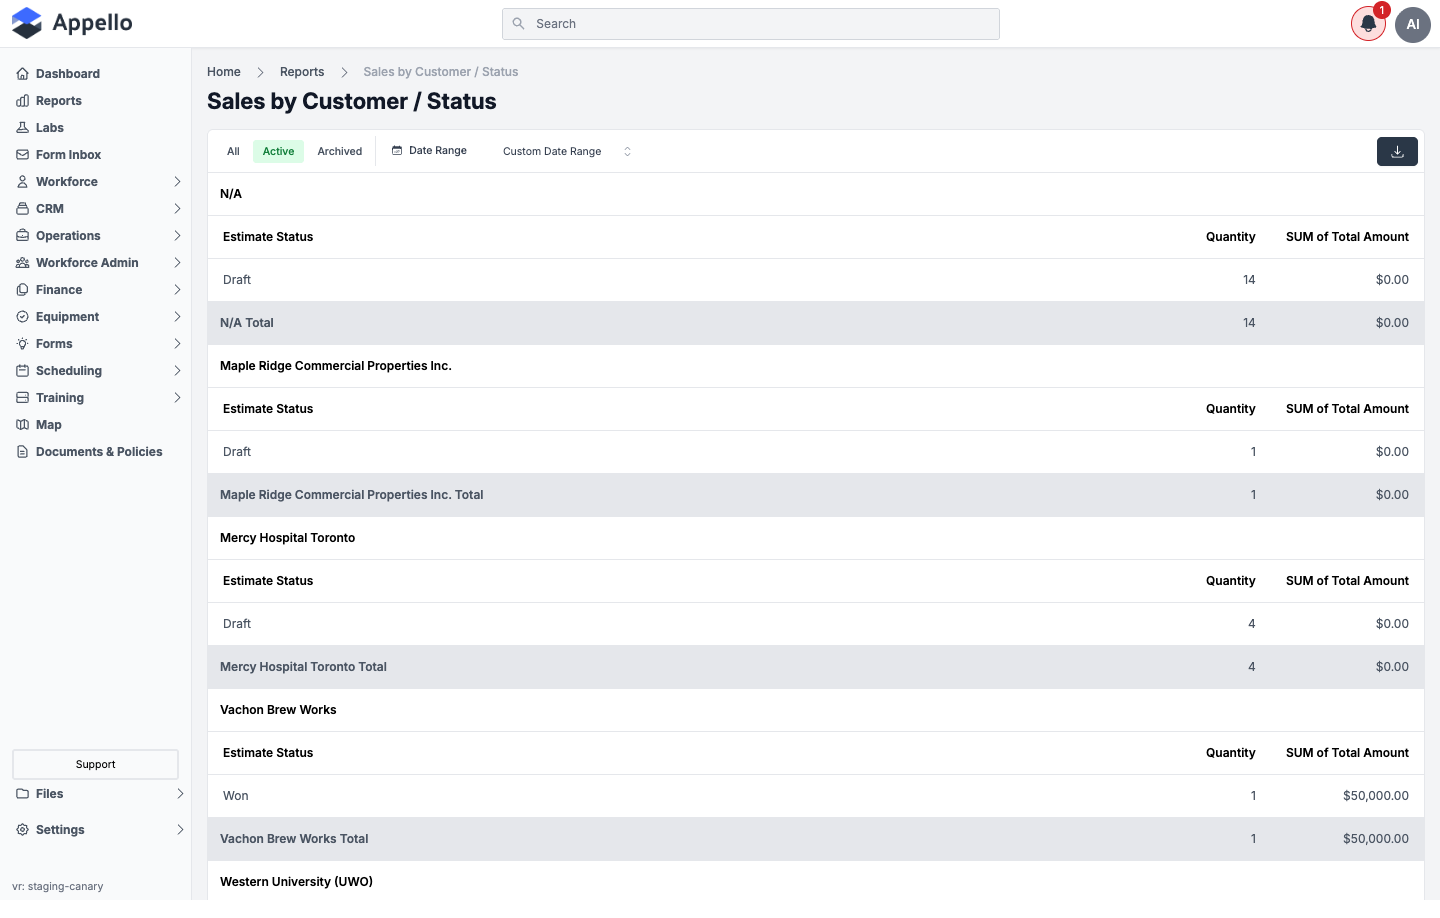Select the Active filter tab

(278, 152)
